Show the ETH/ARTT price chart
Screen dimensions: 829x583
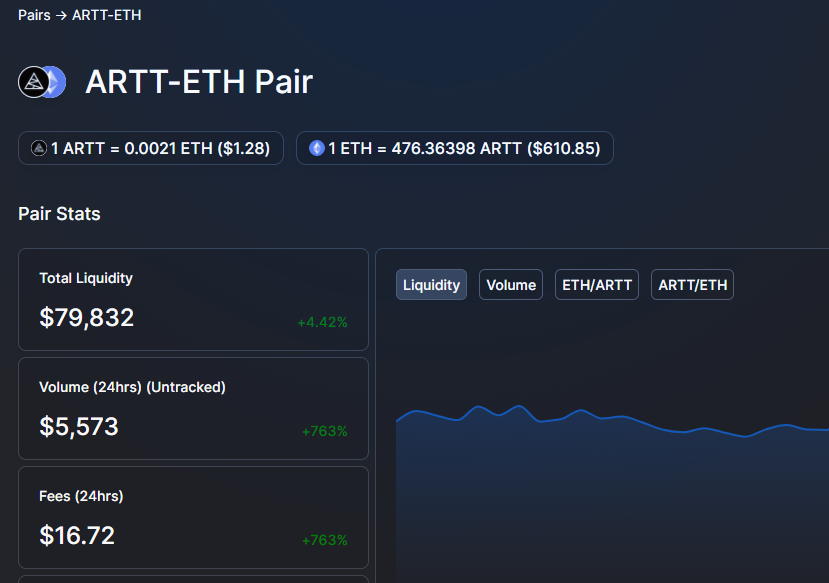pyautogui.click(x=597, y=285)
